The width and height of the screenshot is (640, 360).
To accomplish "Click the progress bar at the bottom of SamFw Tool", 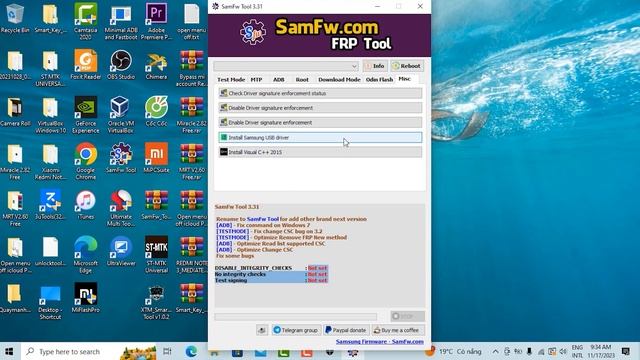I will [x=296, y=316].
